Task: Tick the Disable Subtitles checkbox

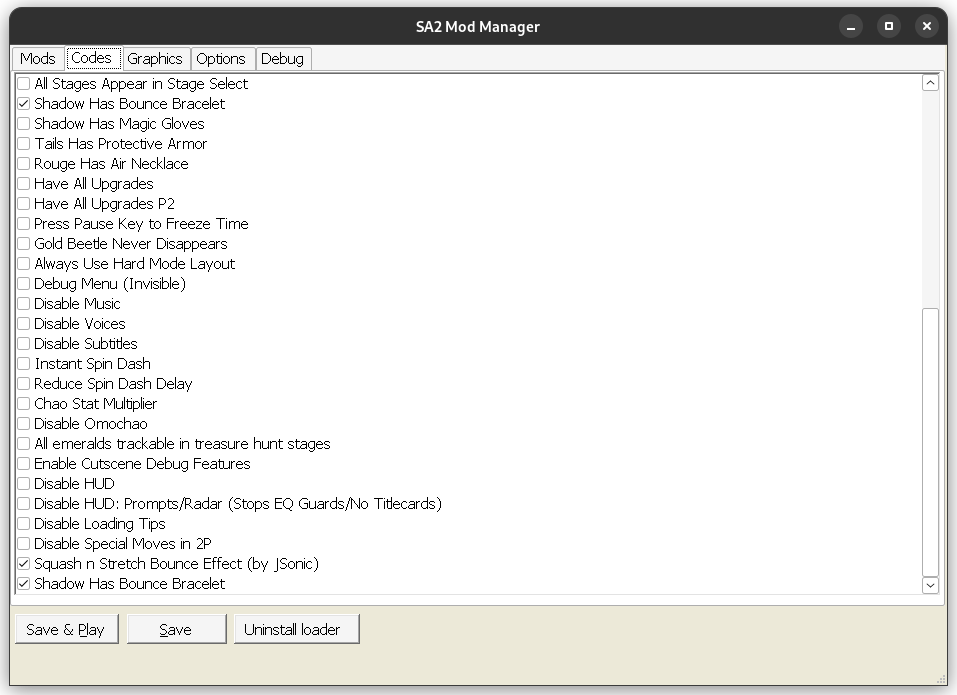Action: pyautogui.click(x=24, y=344)
